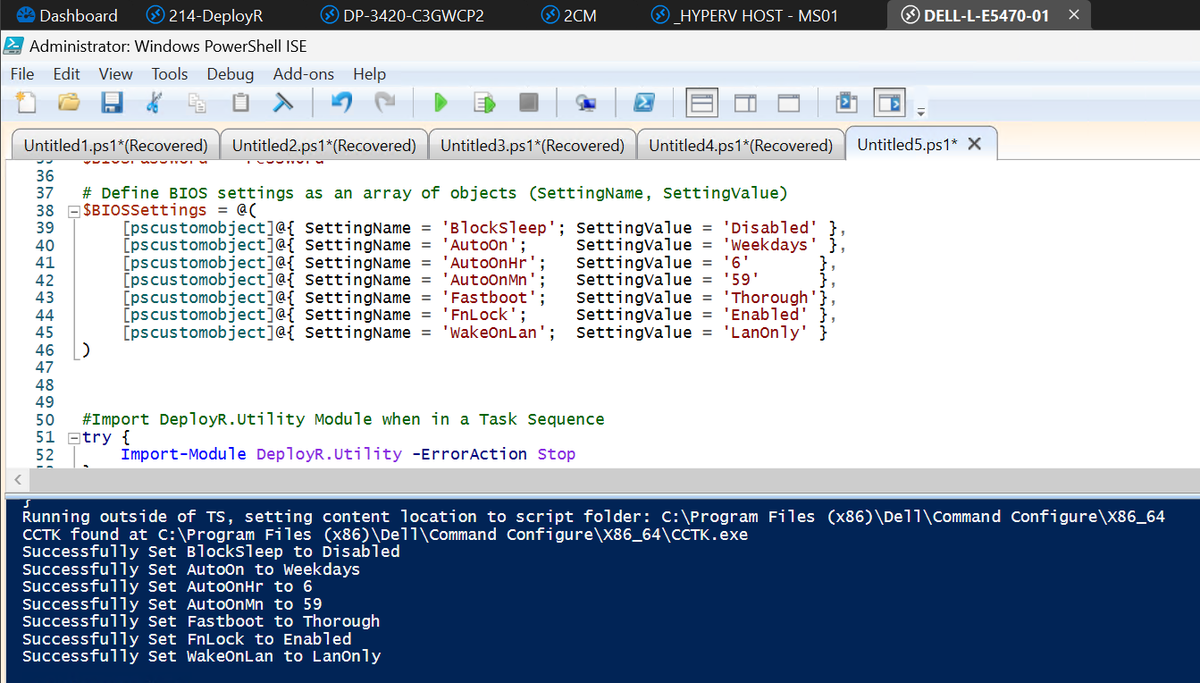The width and height of the screenshot is (1200, 683).
Task: Click the Paste clipboard icon
Action: (241, 102)
